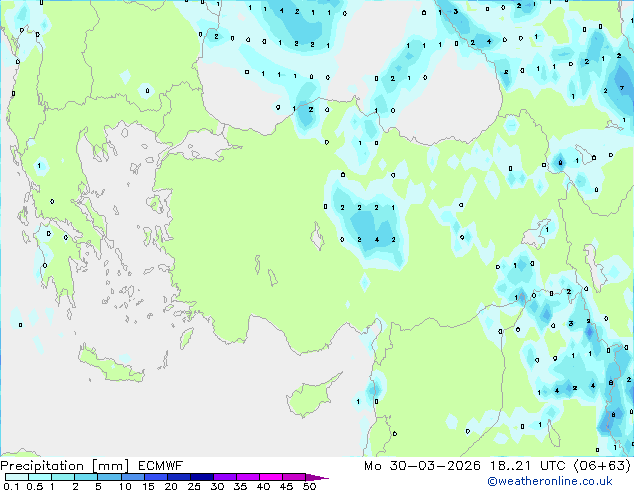Select the 30–35 mm purple legend swatch
This screenshot has width=634, height=490.
225,477
